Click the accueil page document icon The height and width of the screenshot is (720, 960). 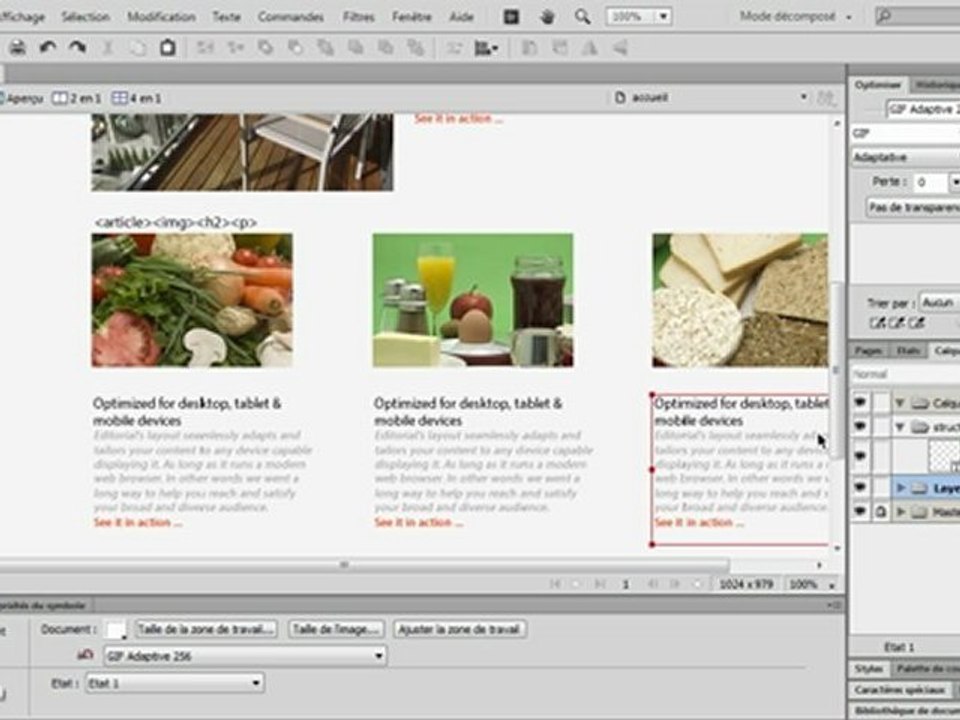click(620, 97)
